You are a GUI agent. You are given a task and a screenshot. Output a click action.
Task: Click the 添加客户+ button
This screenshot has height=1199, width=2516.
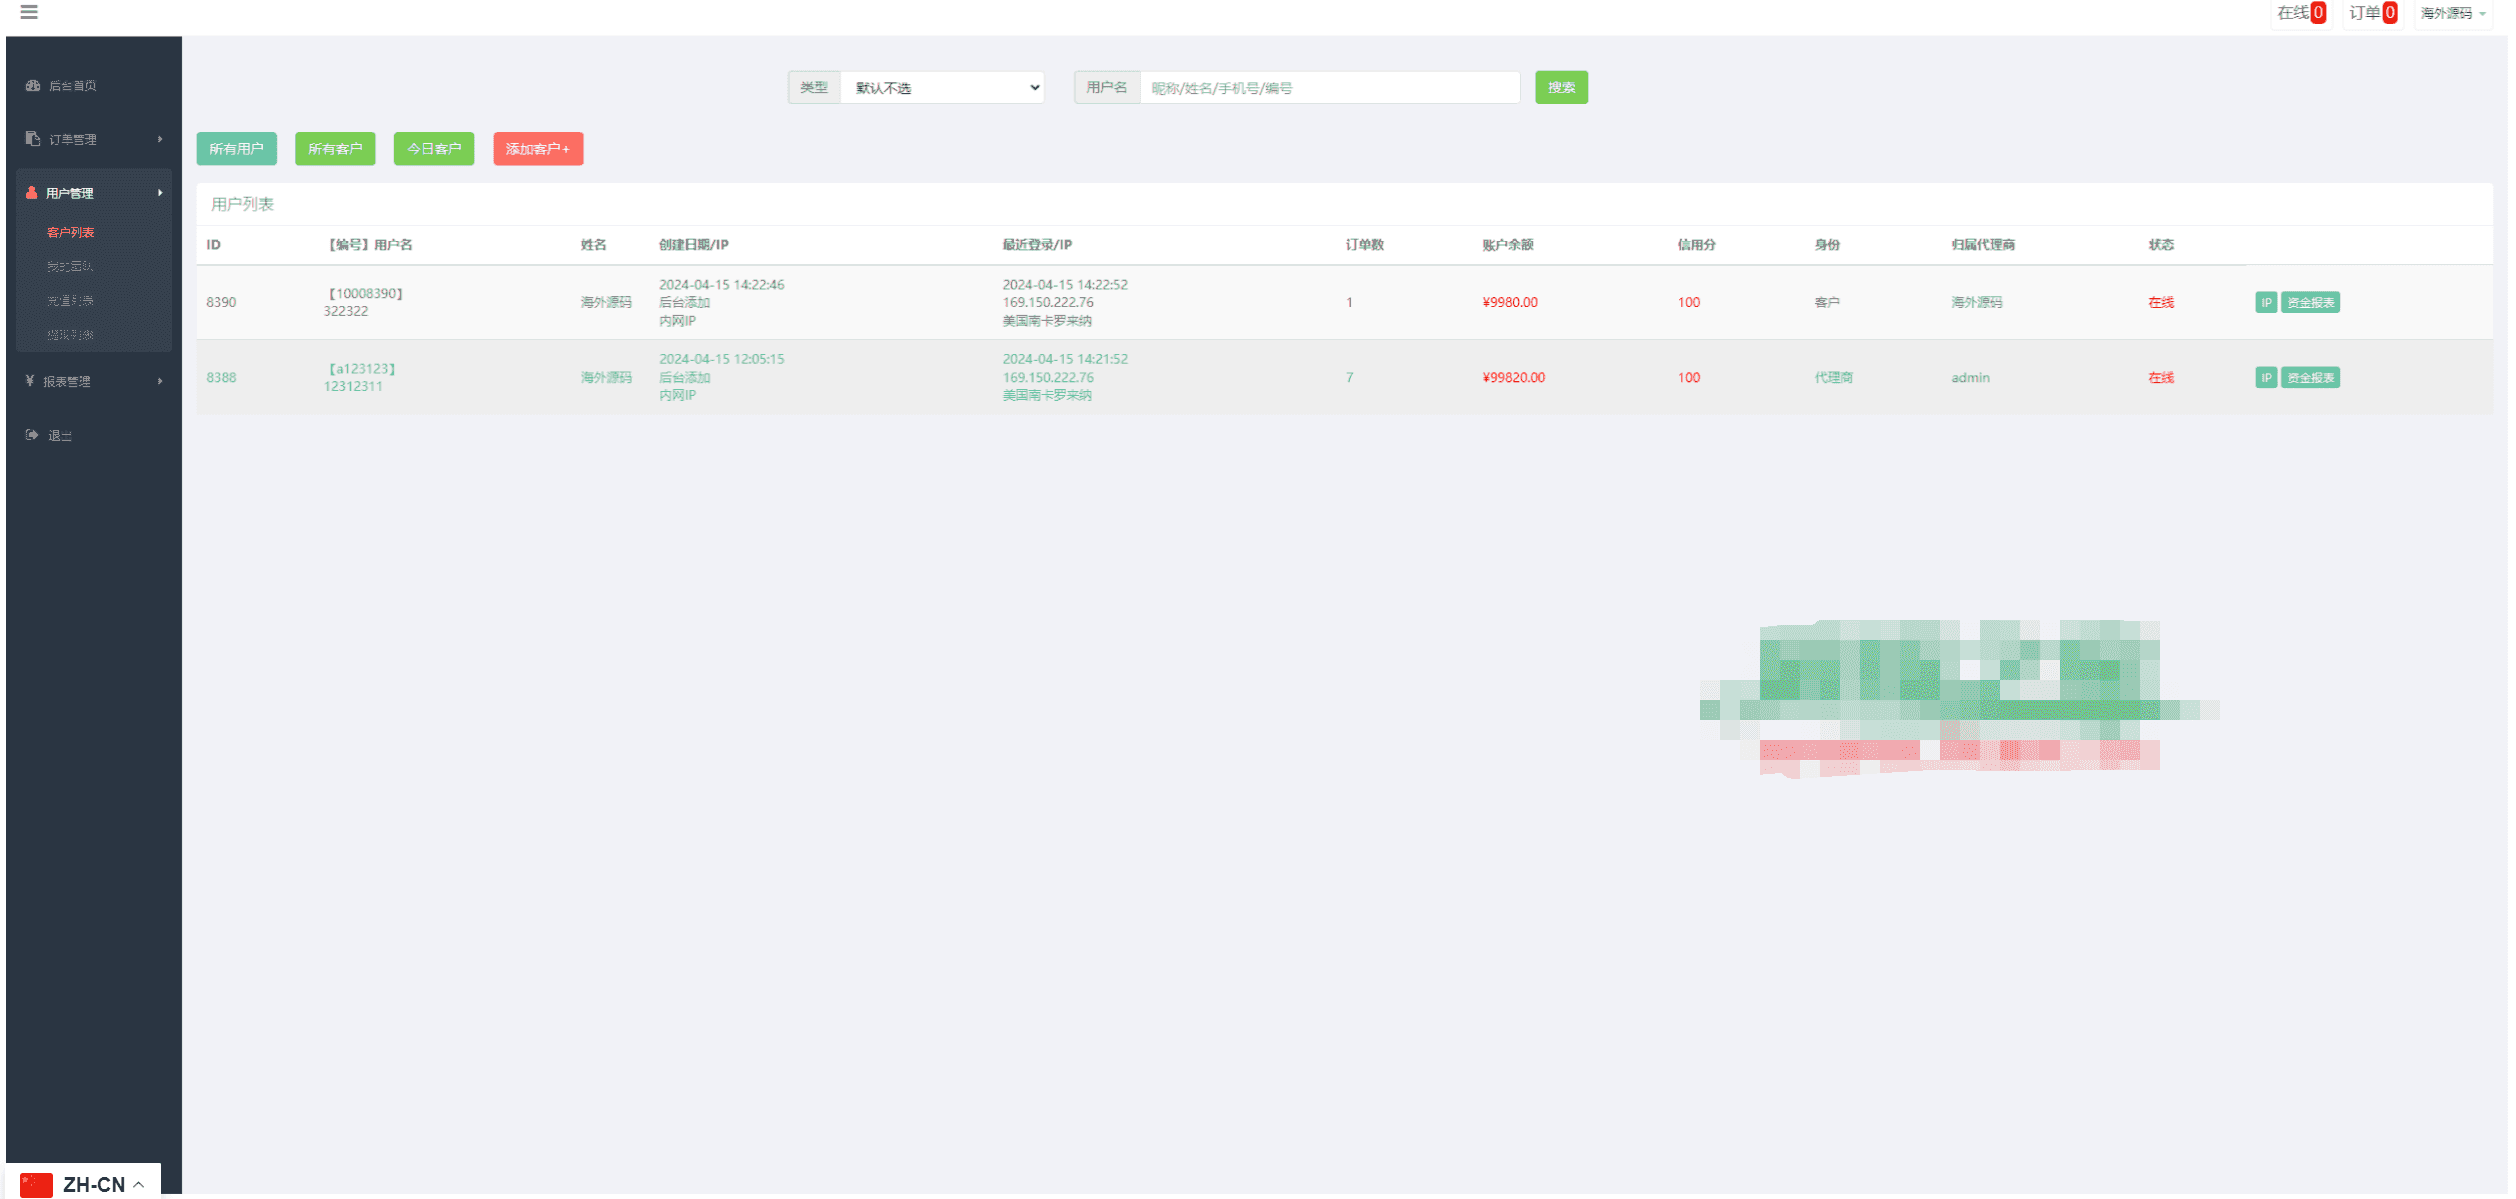[538, 149]
